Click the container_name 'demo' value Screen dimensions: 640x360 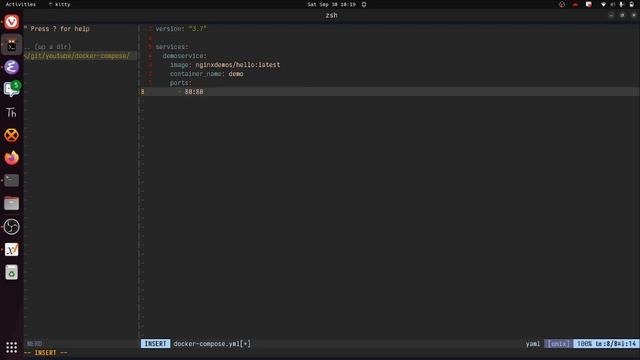pyautogui.click(x=236, y=73)
